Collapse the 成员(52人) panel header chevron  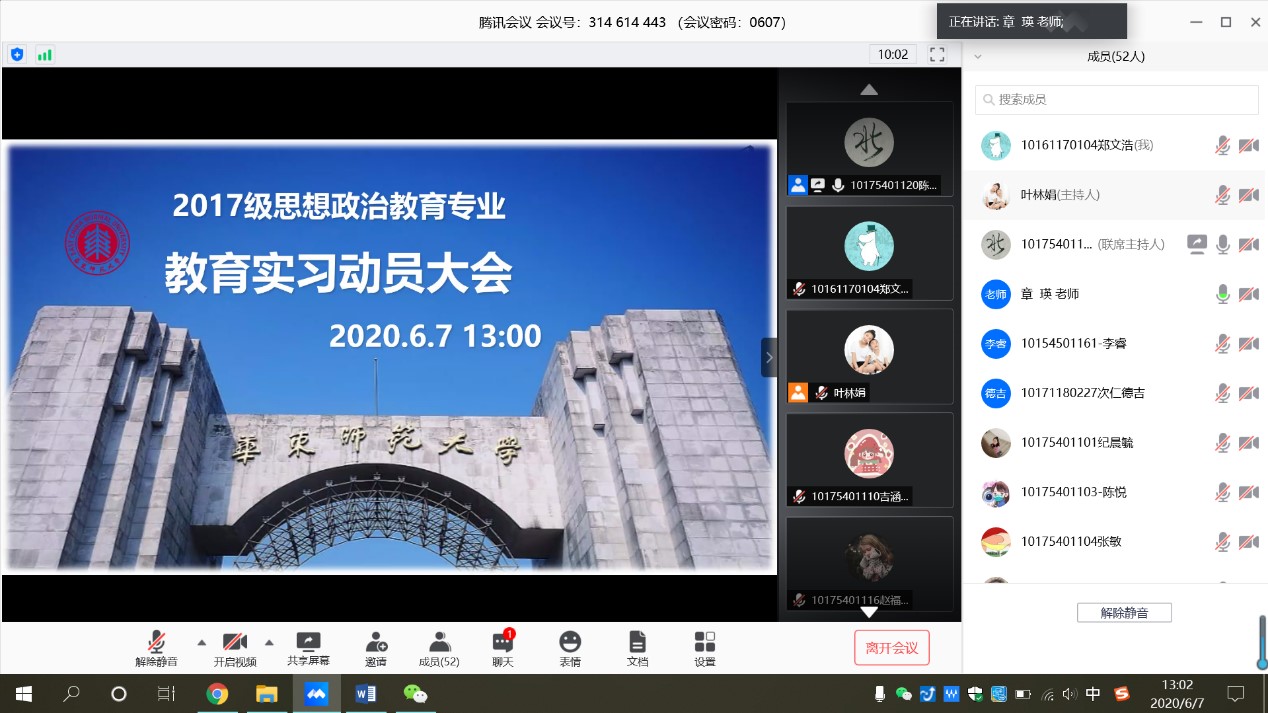coord(978,57)
